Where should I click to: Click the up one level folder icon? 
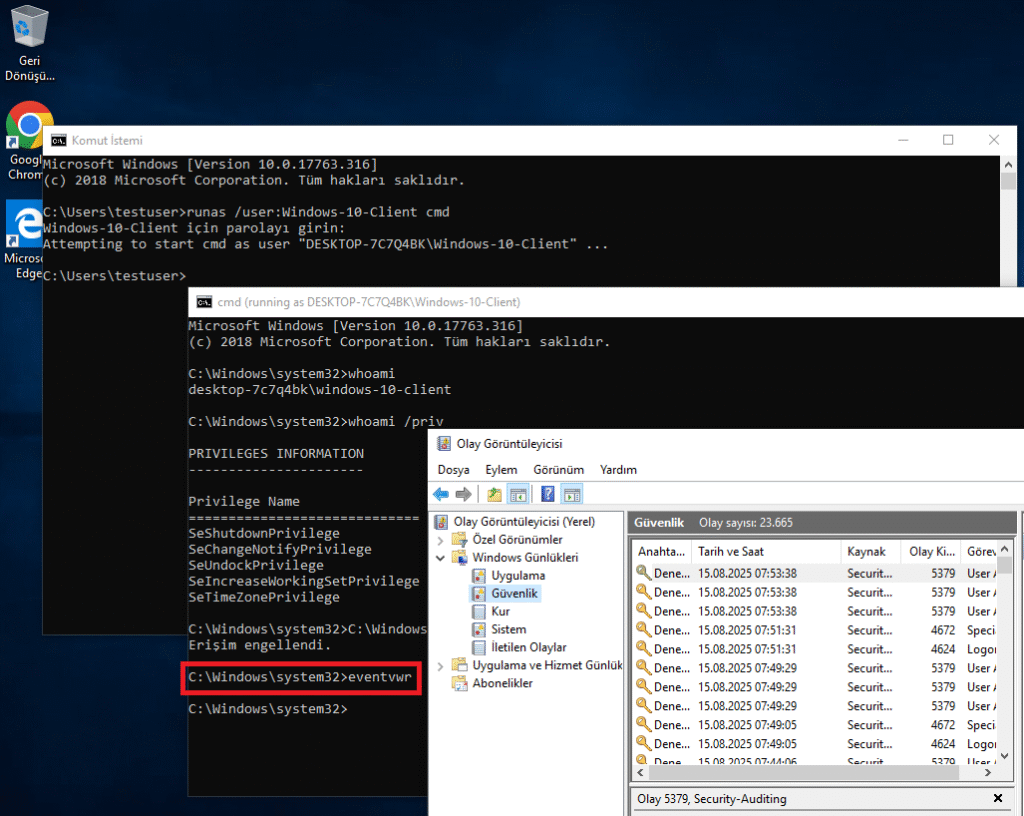point(494,494)
